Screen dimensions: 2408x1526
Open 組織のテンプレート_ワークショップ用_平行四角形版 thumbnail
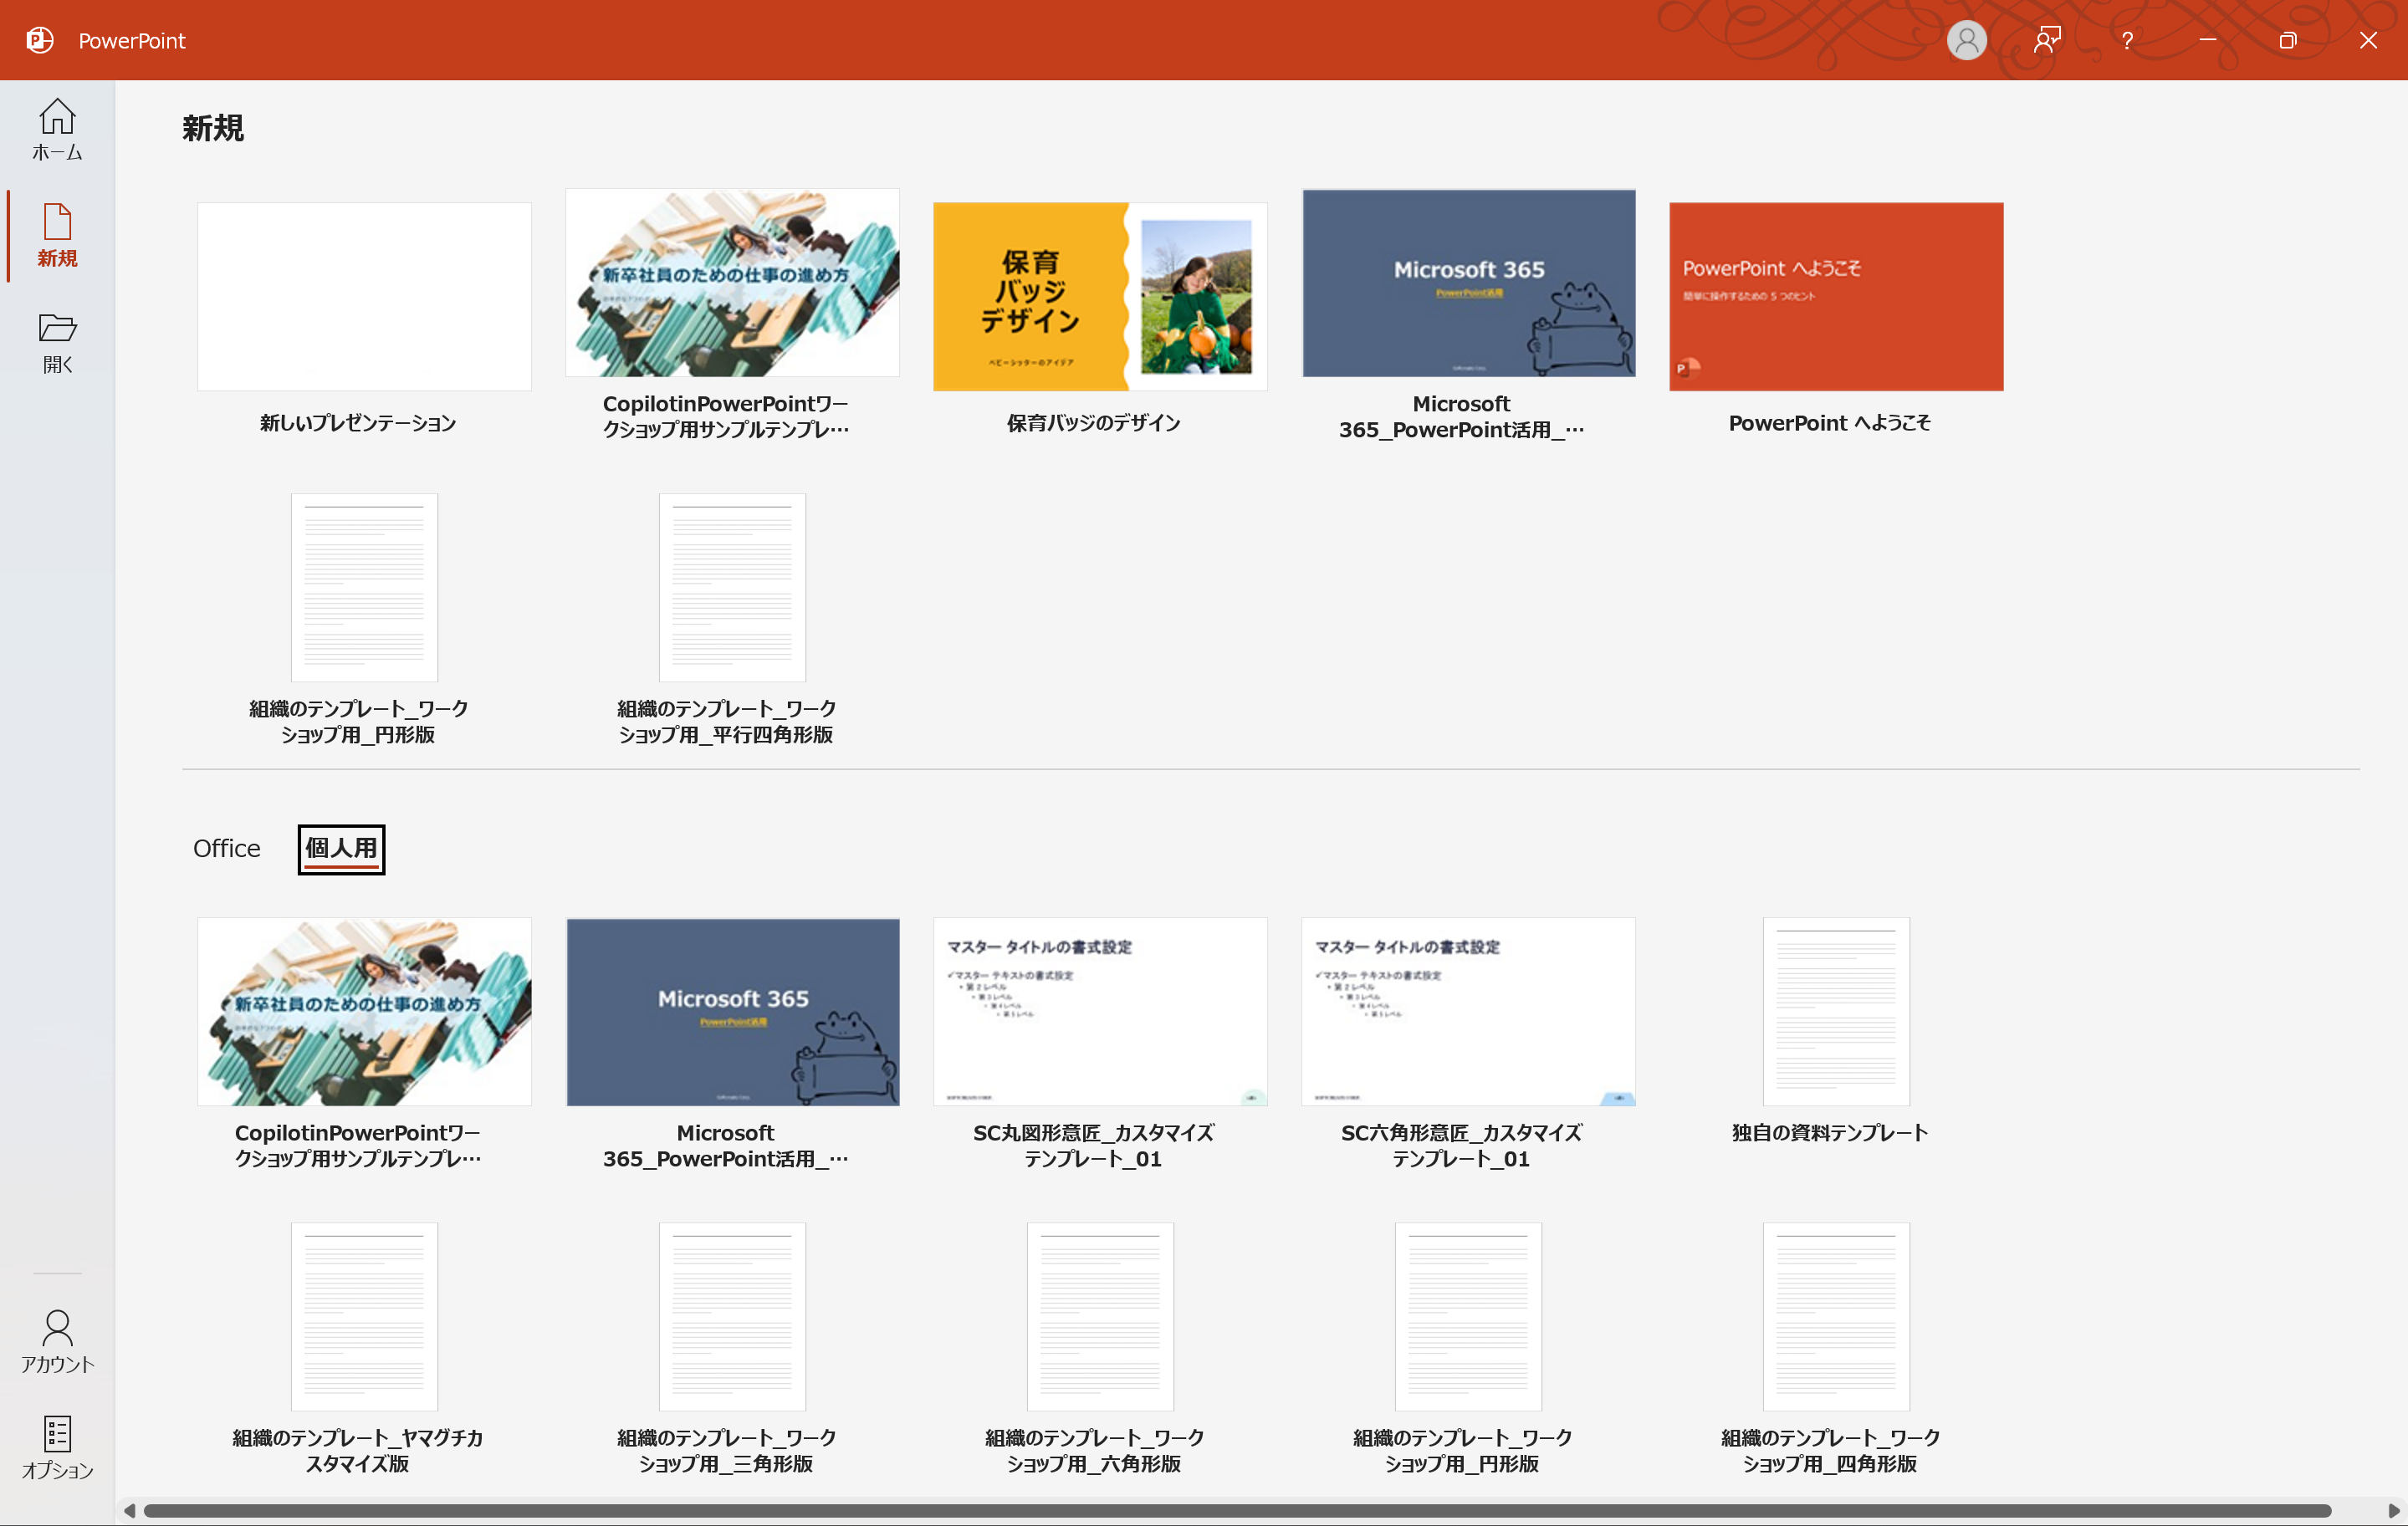pos(732,587)
